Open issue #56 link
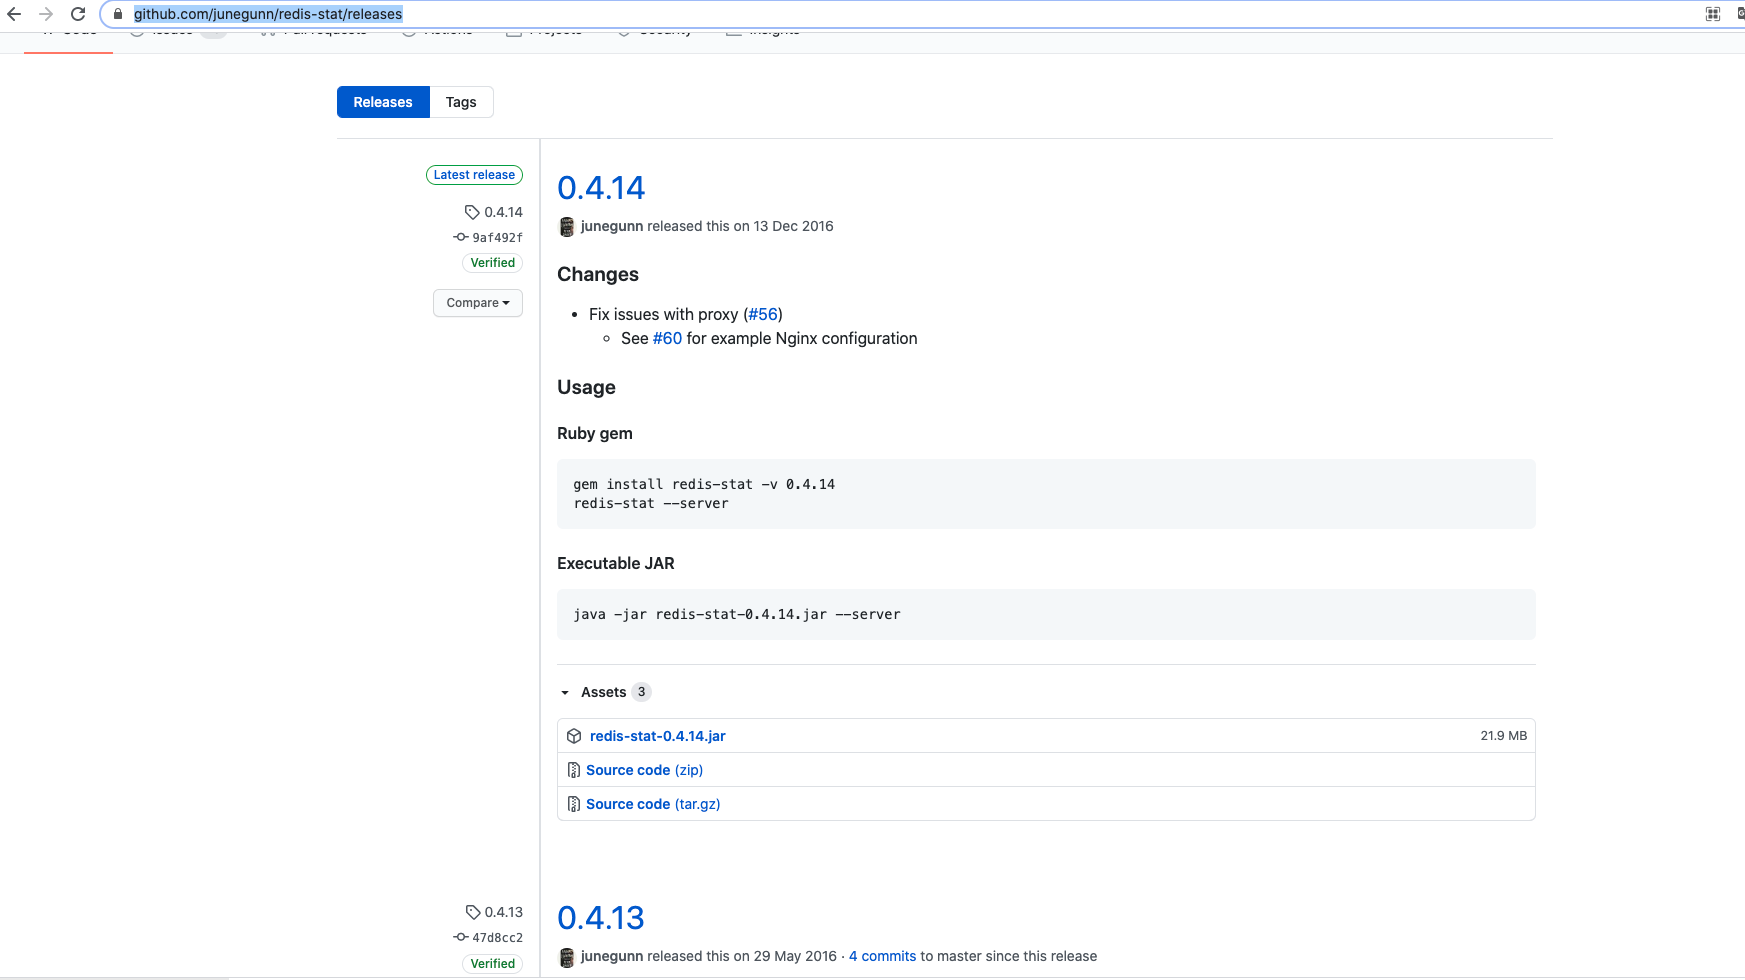The height and width of the screenshot is (980, 1745). pyautogui.click(x=763, y=314)
